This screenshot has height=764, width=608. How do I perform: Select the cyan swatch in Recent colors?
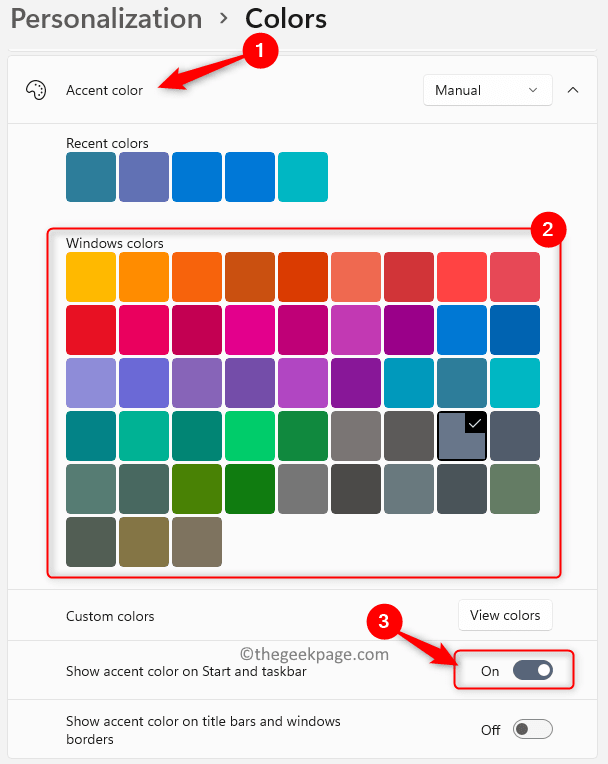pyautogui.click(x=303, y=177)
